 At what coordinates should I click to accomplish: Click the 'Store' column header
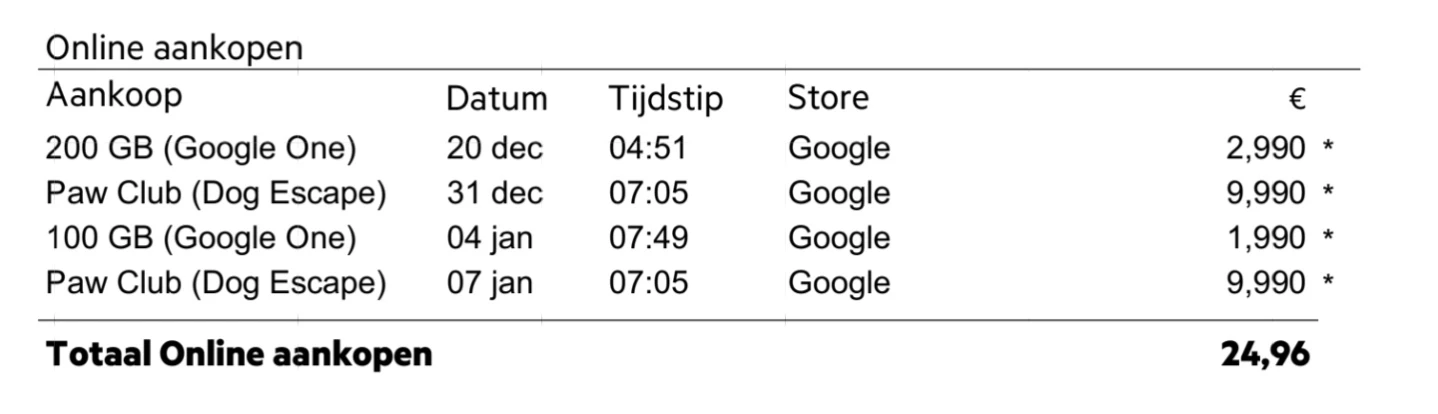828,98
